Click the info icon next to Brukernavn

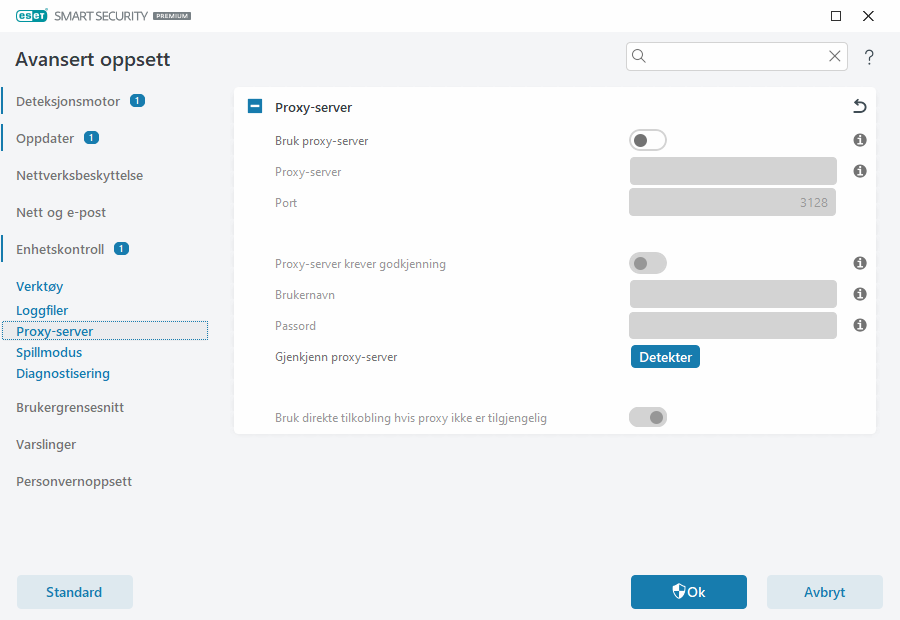tap(859, 294)
